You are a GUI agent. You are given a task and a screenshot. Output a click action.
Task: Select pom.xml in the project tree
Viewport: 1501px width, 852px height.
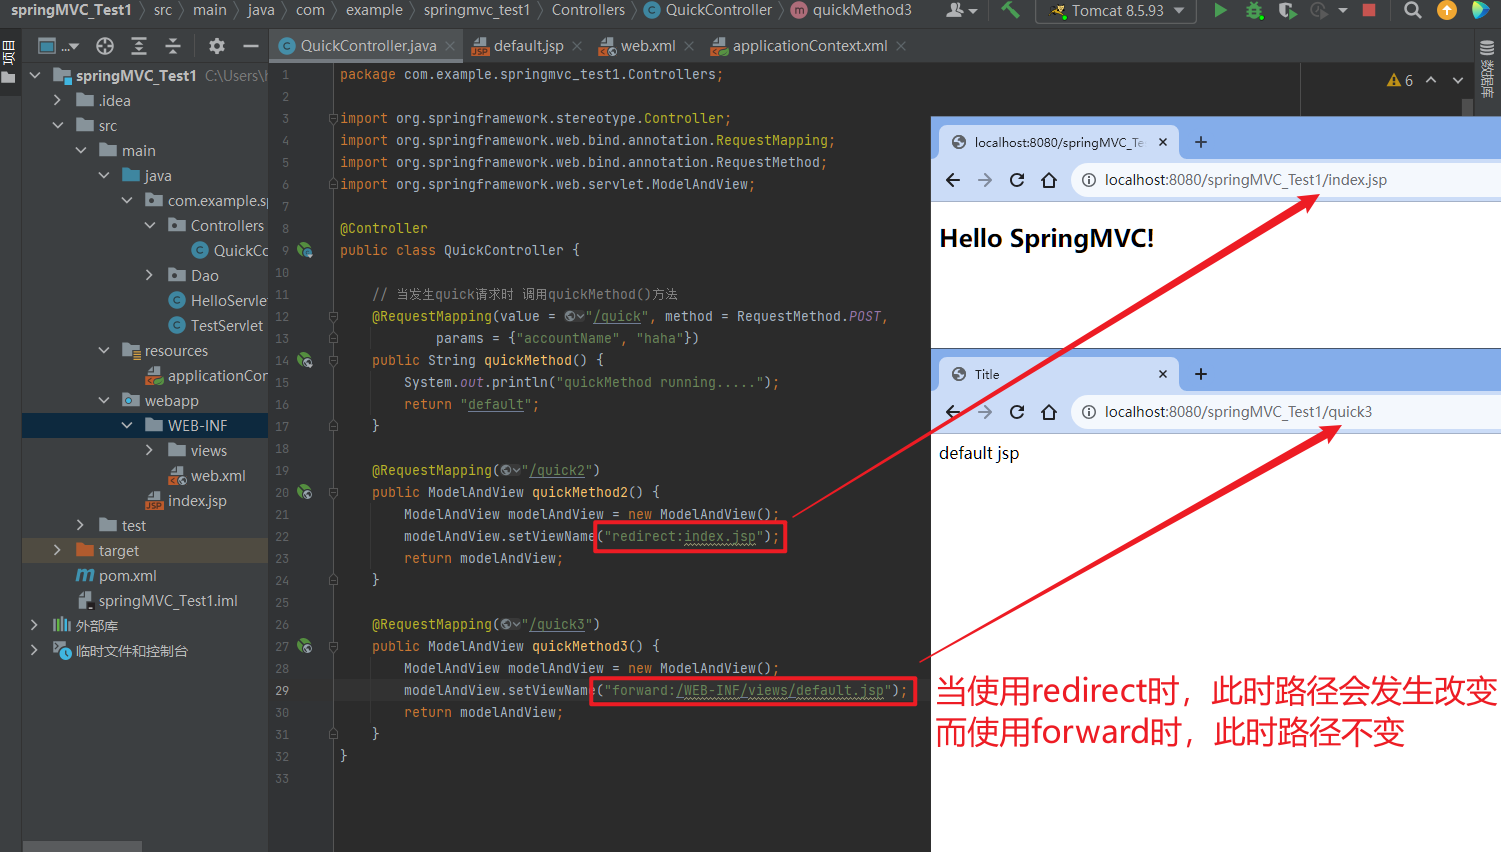(127, 575)
